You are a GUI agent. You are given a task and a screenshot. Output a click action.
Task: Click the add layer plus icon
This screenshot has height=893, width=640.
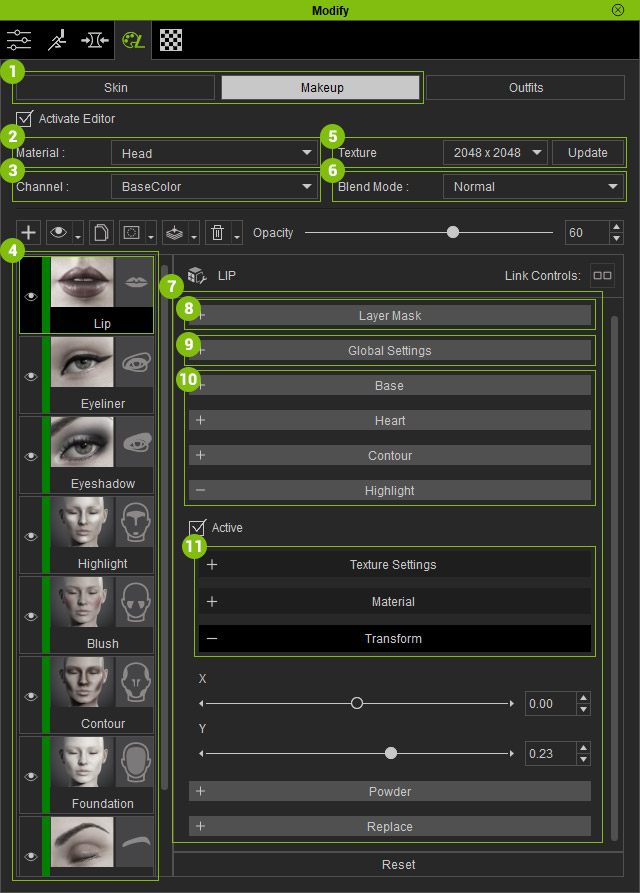tap(30, 233)
